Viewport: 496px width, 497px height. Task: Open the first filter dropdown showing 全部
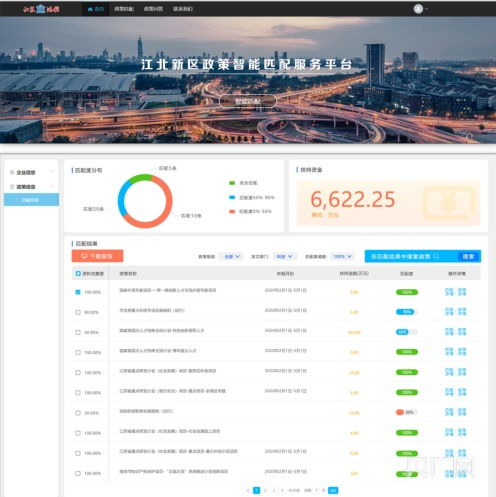232,256
